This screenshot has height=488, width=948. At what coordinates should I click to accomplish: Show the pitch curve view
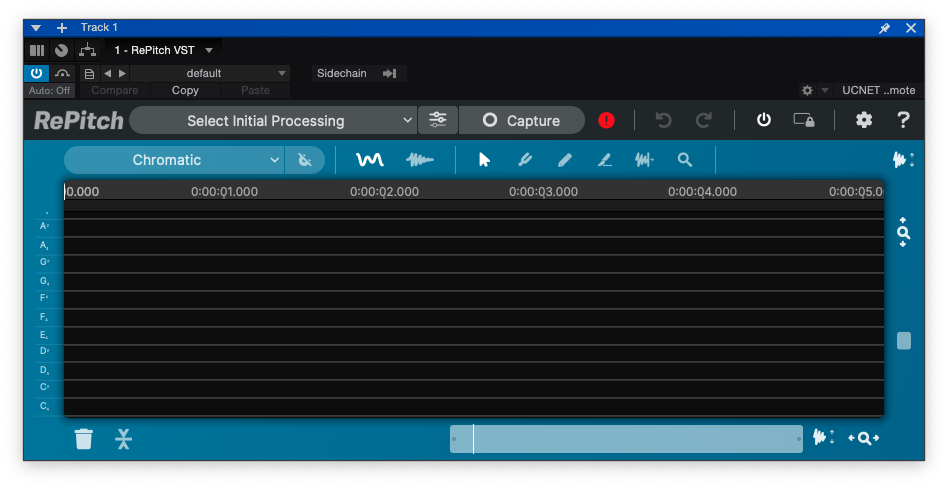(369, 160)
